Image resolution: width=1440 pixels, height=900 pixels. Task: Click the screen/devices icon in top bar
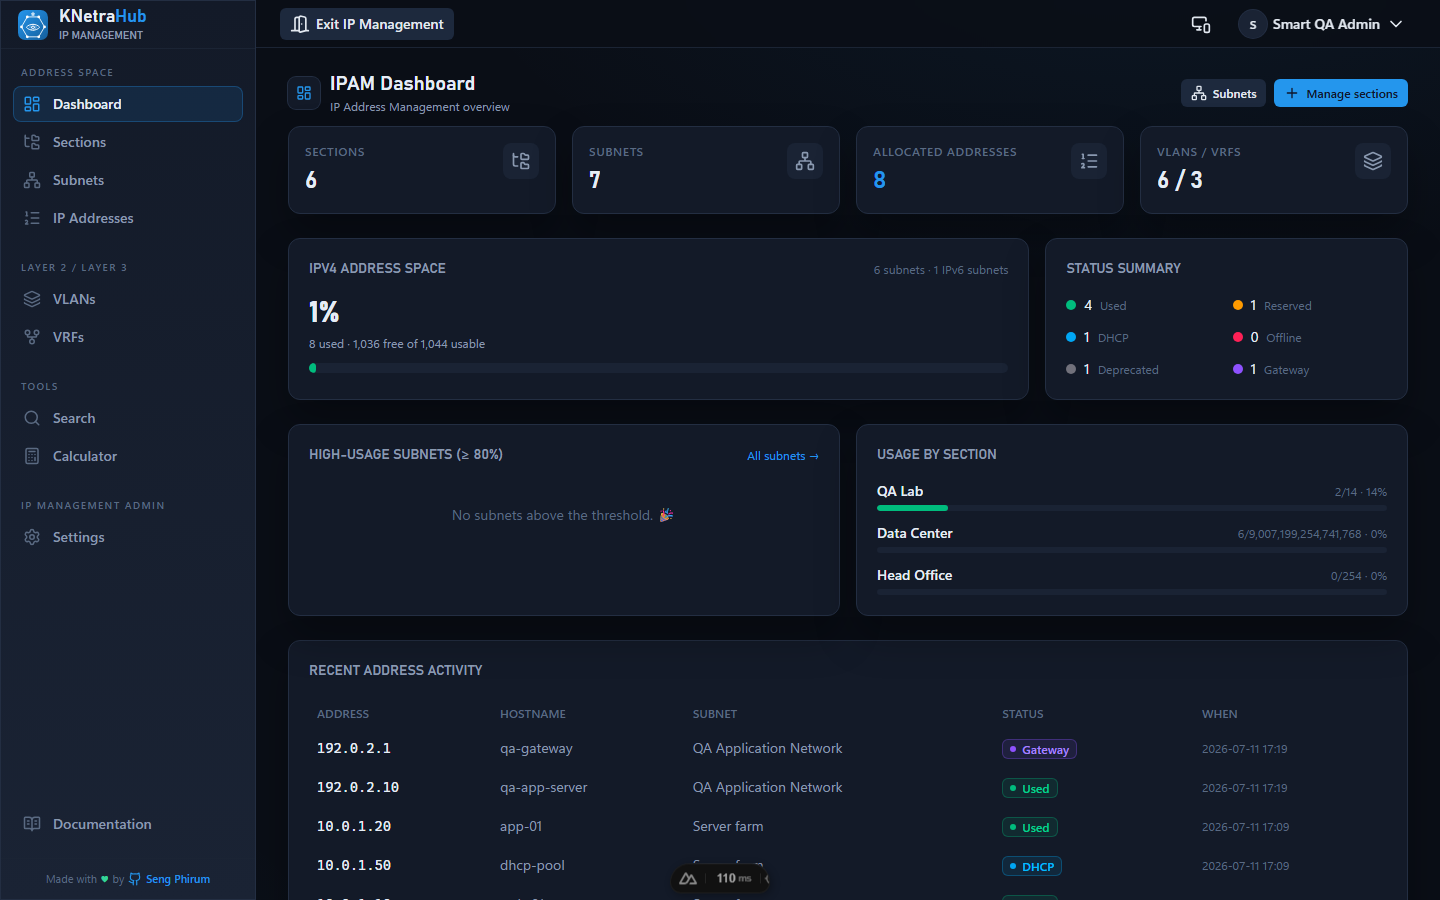coord(1201,24)
